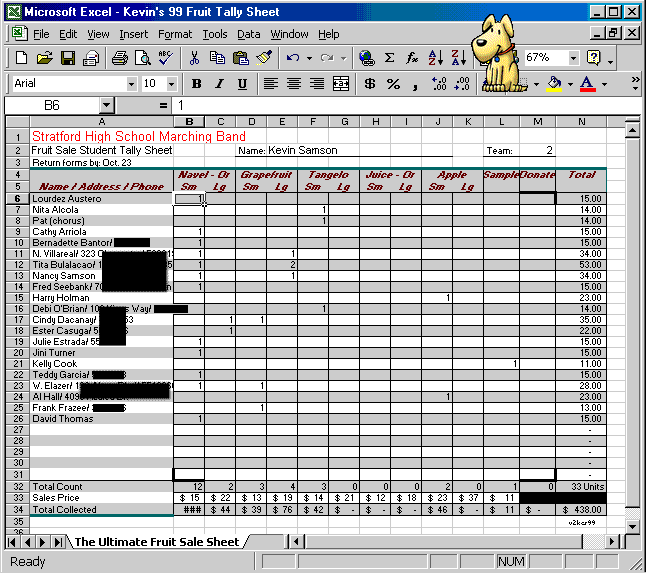The width and height of the screenshot is (646, 574).
Task: Select the Lourdez Austero name cell
Action: (100, 199)
